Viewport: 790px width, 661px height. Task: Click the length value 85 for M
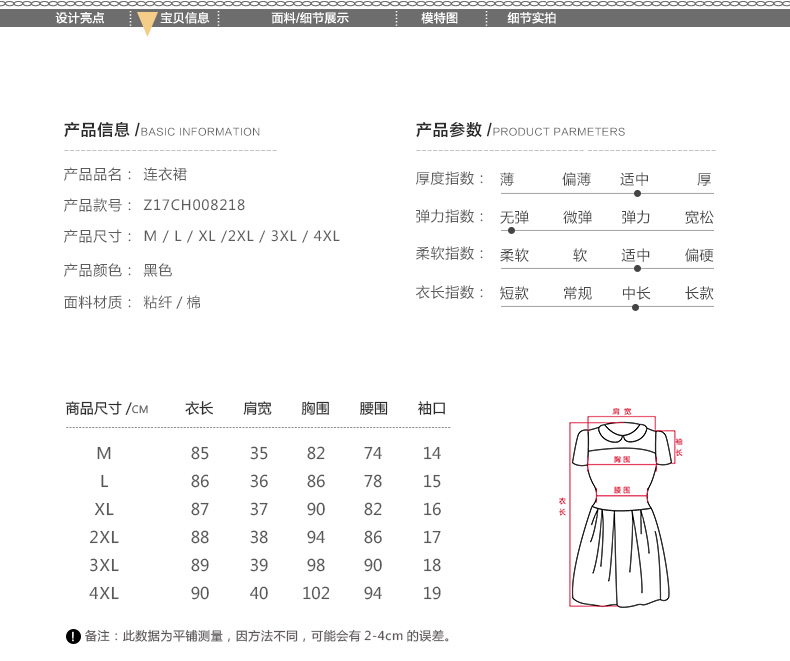click(x=200, y=453)
